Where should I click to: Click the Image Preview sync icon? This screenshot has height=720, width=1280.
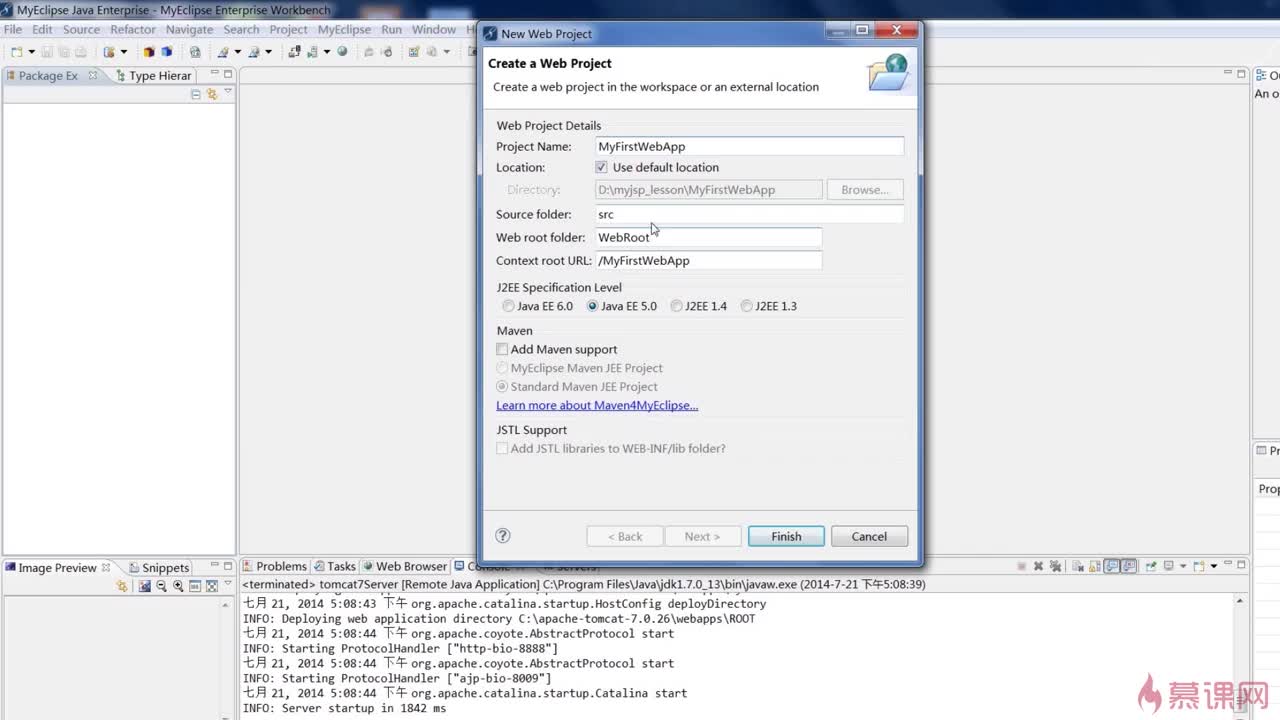point(122,586)
